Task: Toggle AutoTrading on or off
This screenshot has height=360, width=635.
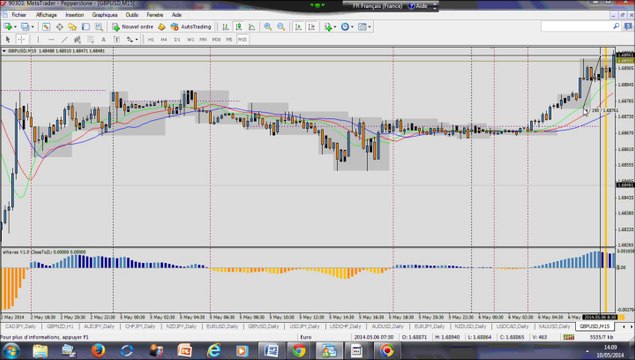Action: (191, 27)
